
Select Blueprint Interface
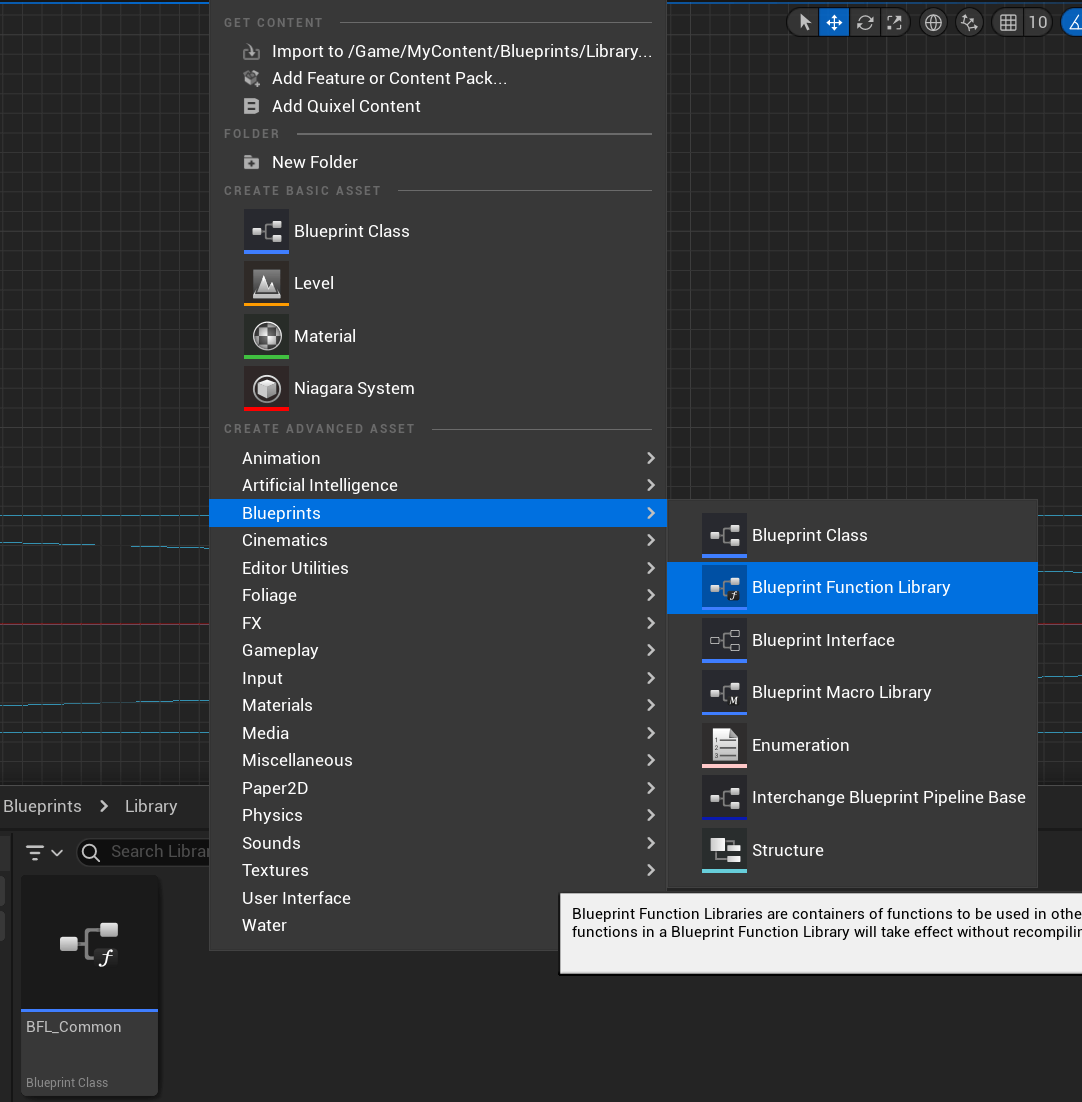pyautogui.click(x=852, y=640)
